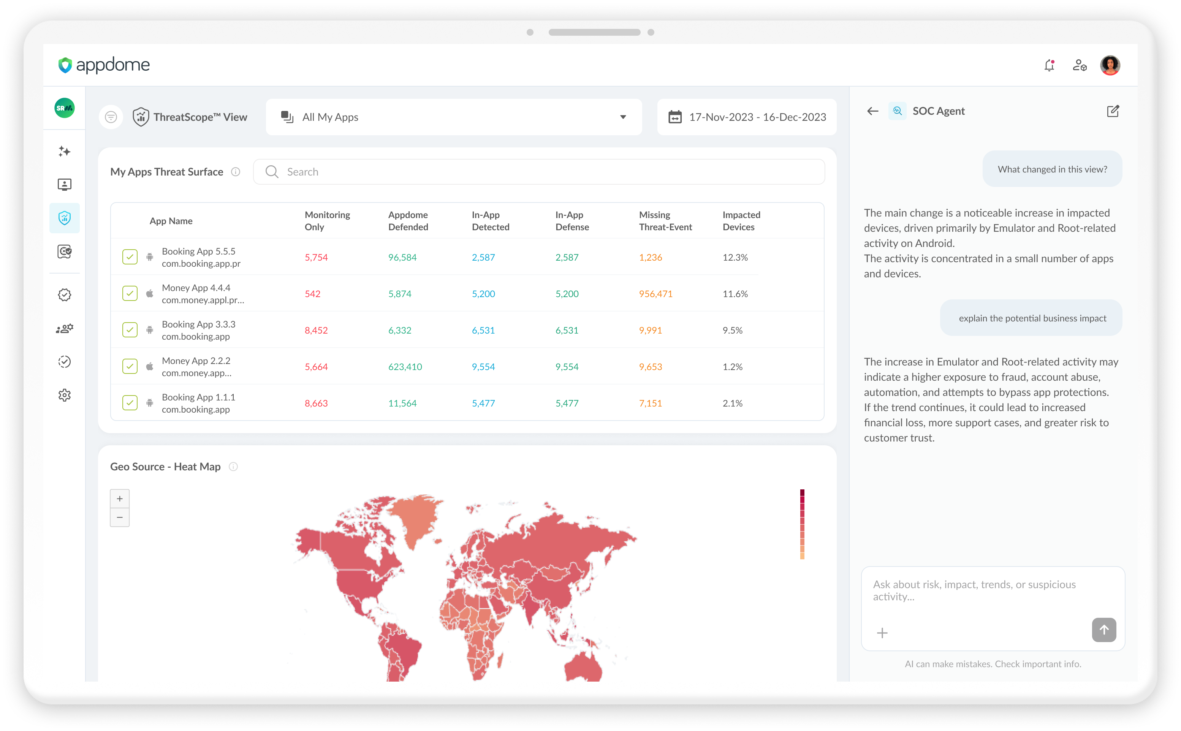Viewport: 1181px width, 731px height.
Task: Start a new chat with edit icon
Action: [x=1112, y=111]
